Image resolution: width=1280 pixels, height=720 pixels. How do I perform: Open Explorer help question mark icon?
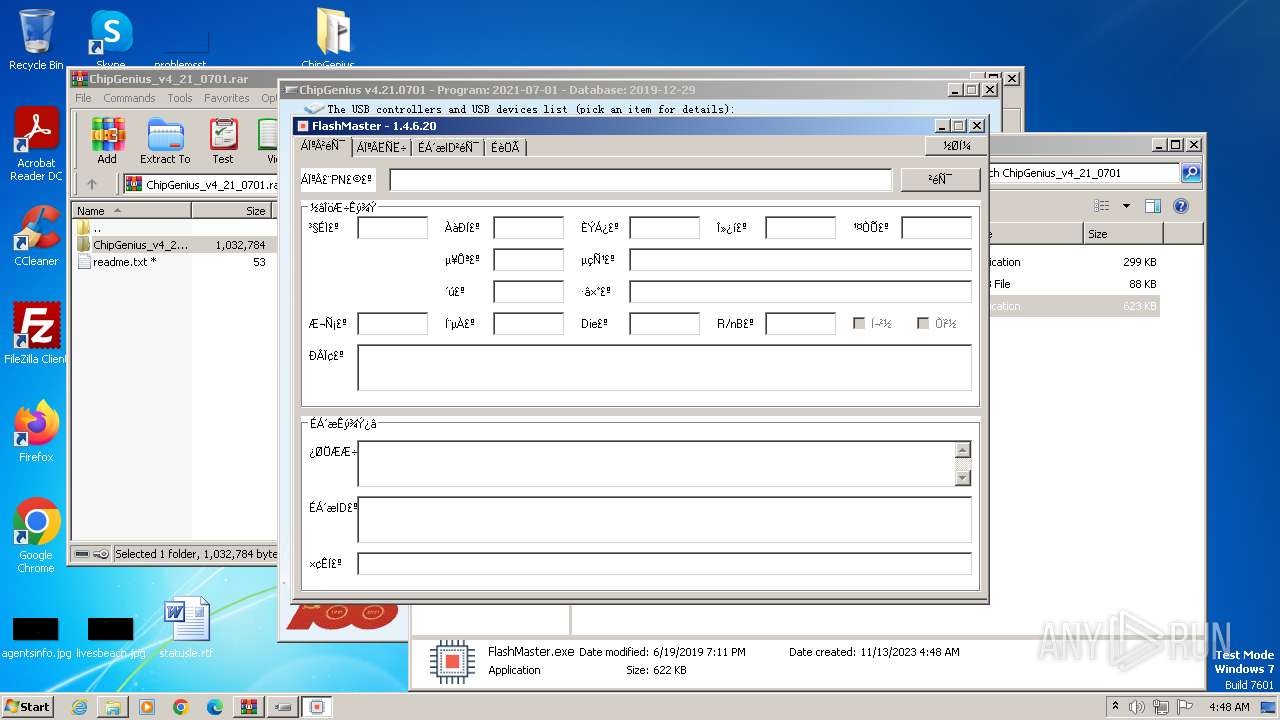click(x=1181, y=206)
